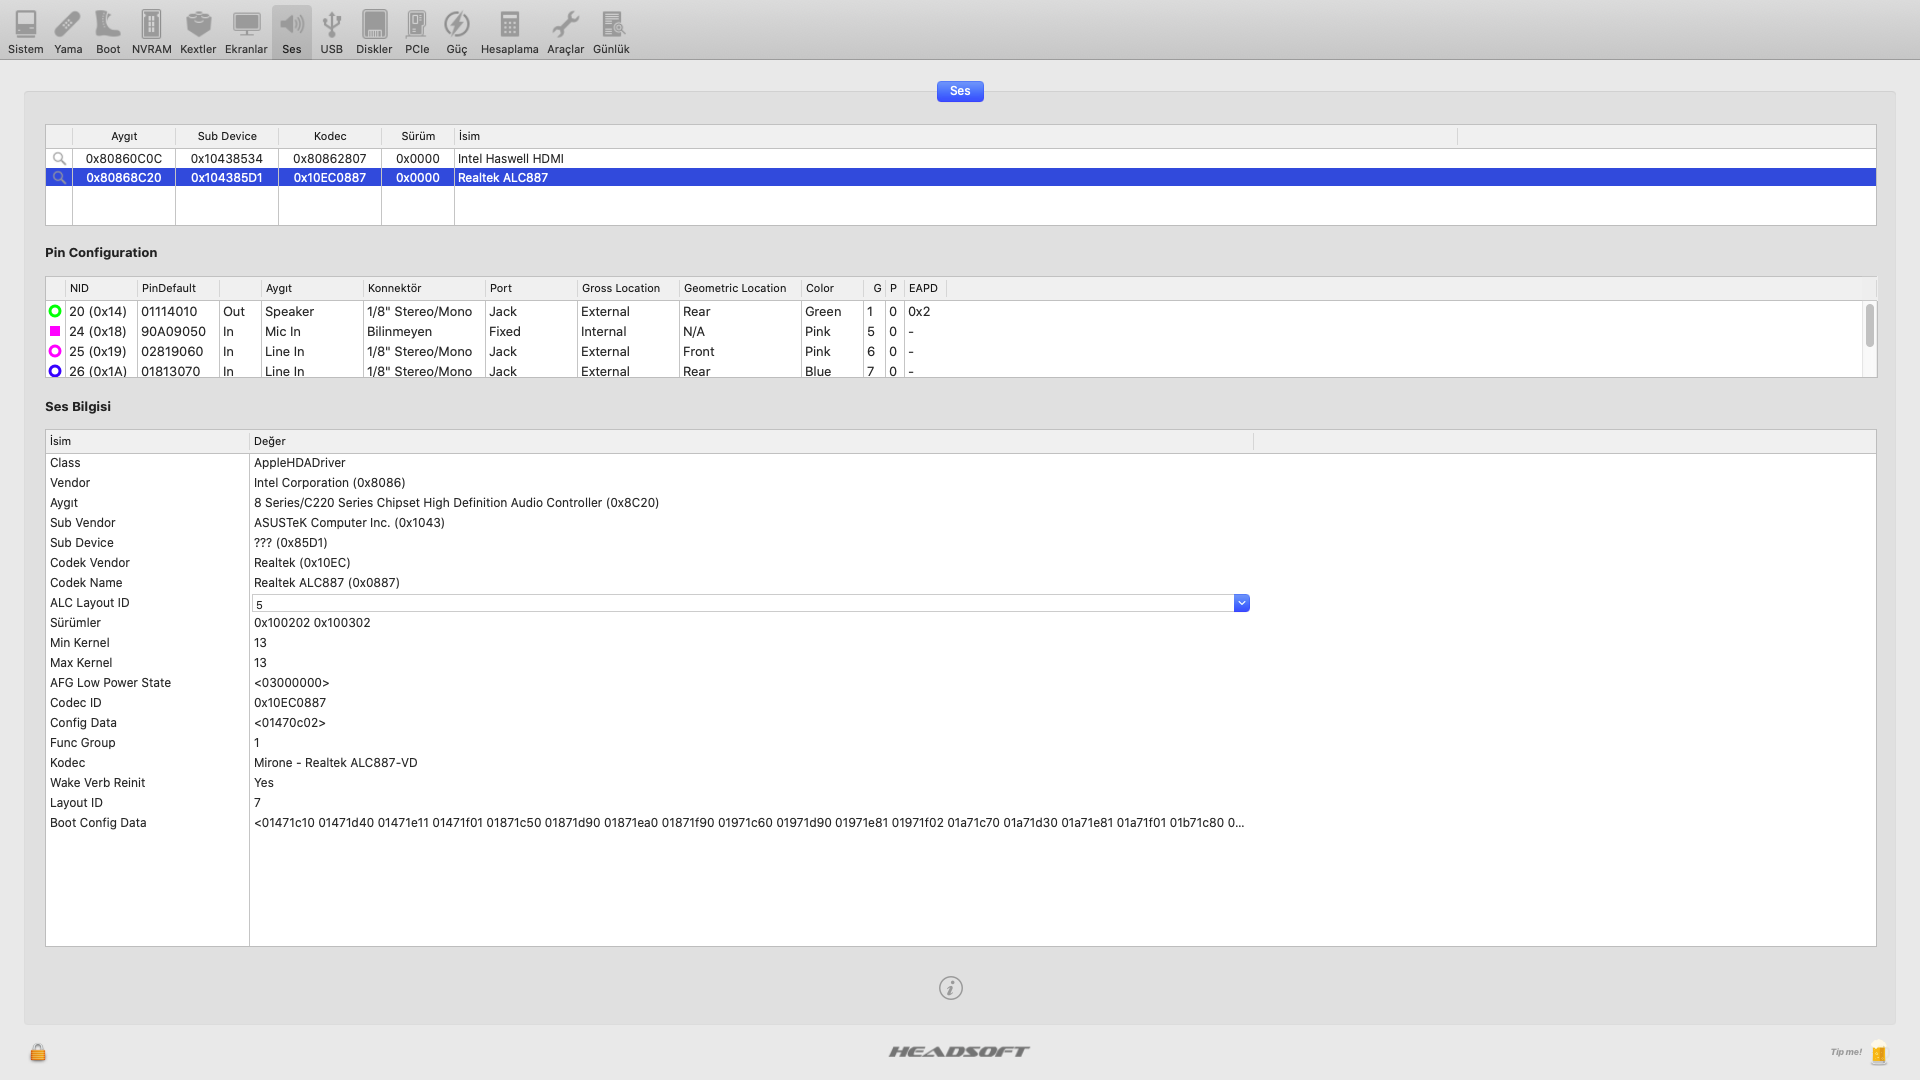Image resolution: width=1920 pixels, height=1080 pixels.
Task: Open the USB toolbar section
Action: [x=331, y=31]
